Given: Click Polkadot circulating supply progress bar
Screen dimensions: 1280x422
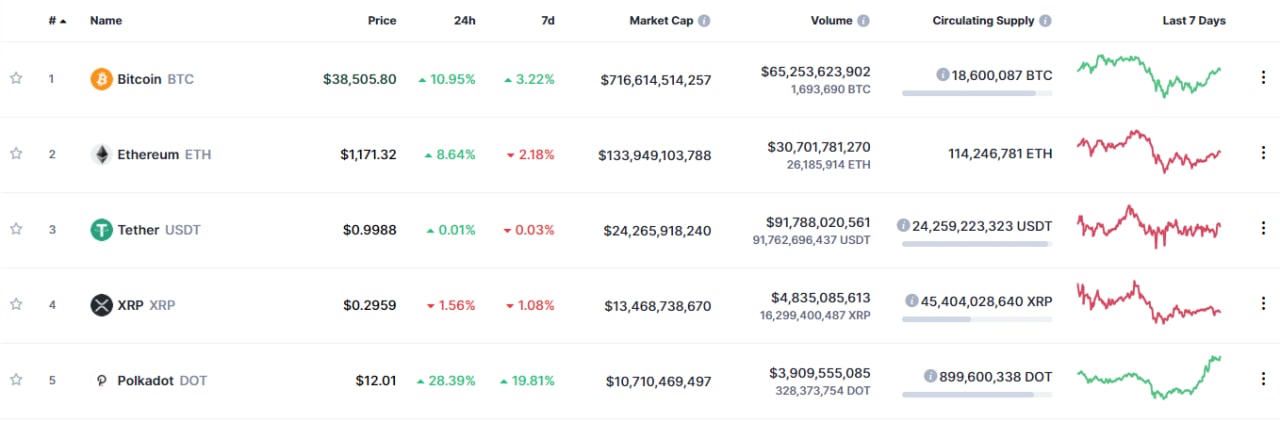Looking at the screenshot, I should (977, 394).
